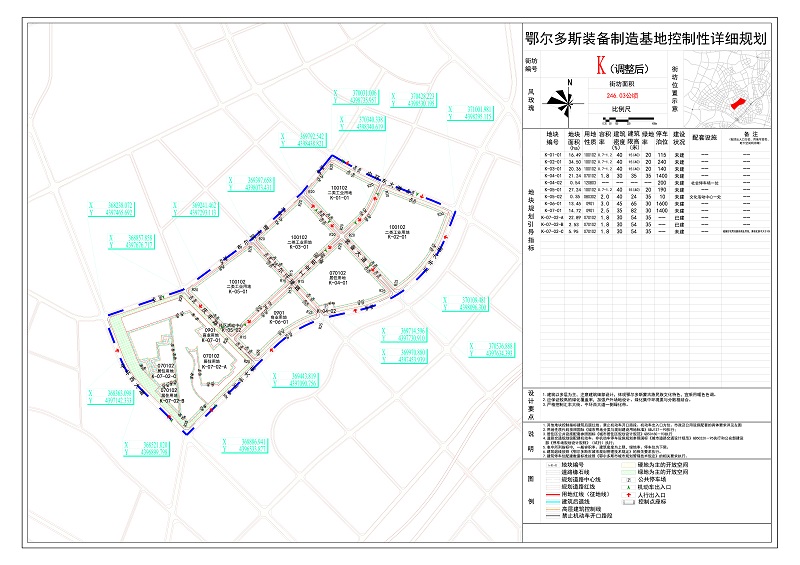
Task: Click the 风玫瑰 label
Action: (531, 101)
